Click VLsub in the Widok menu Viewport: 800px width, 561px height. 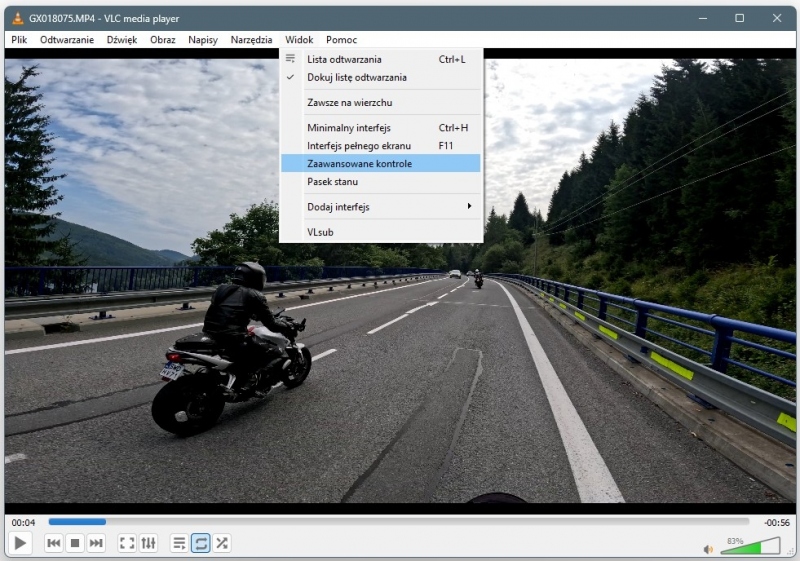321,232
